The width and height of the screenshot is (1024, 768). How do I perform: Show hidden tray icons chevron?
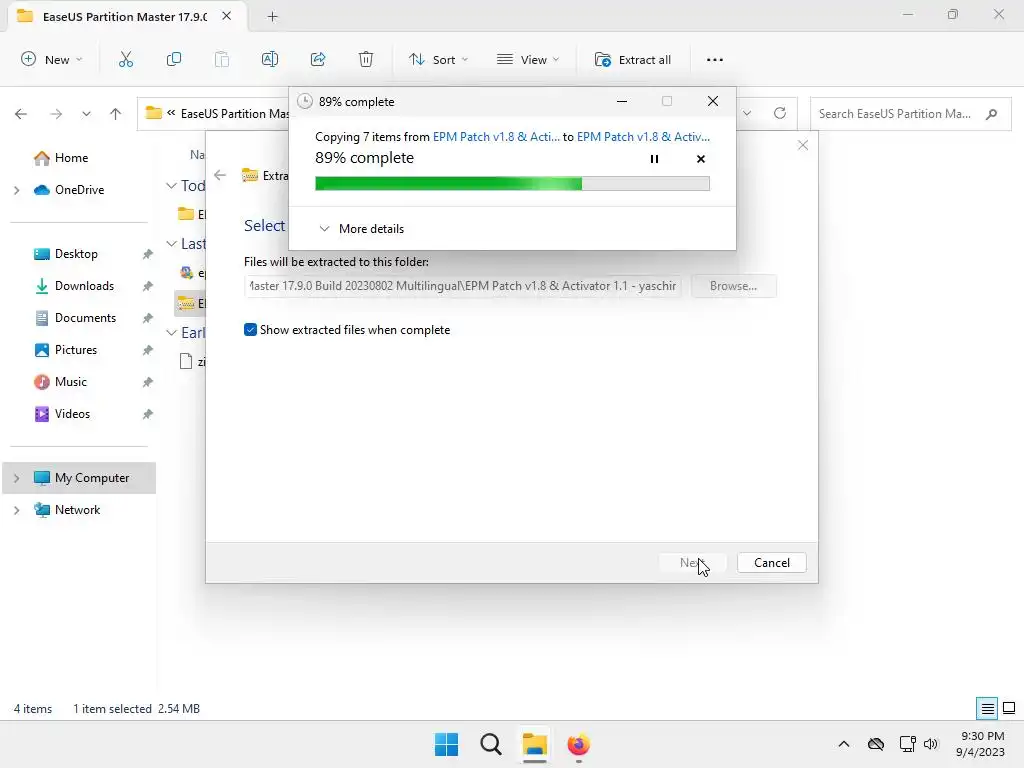tap(844, 744)
